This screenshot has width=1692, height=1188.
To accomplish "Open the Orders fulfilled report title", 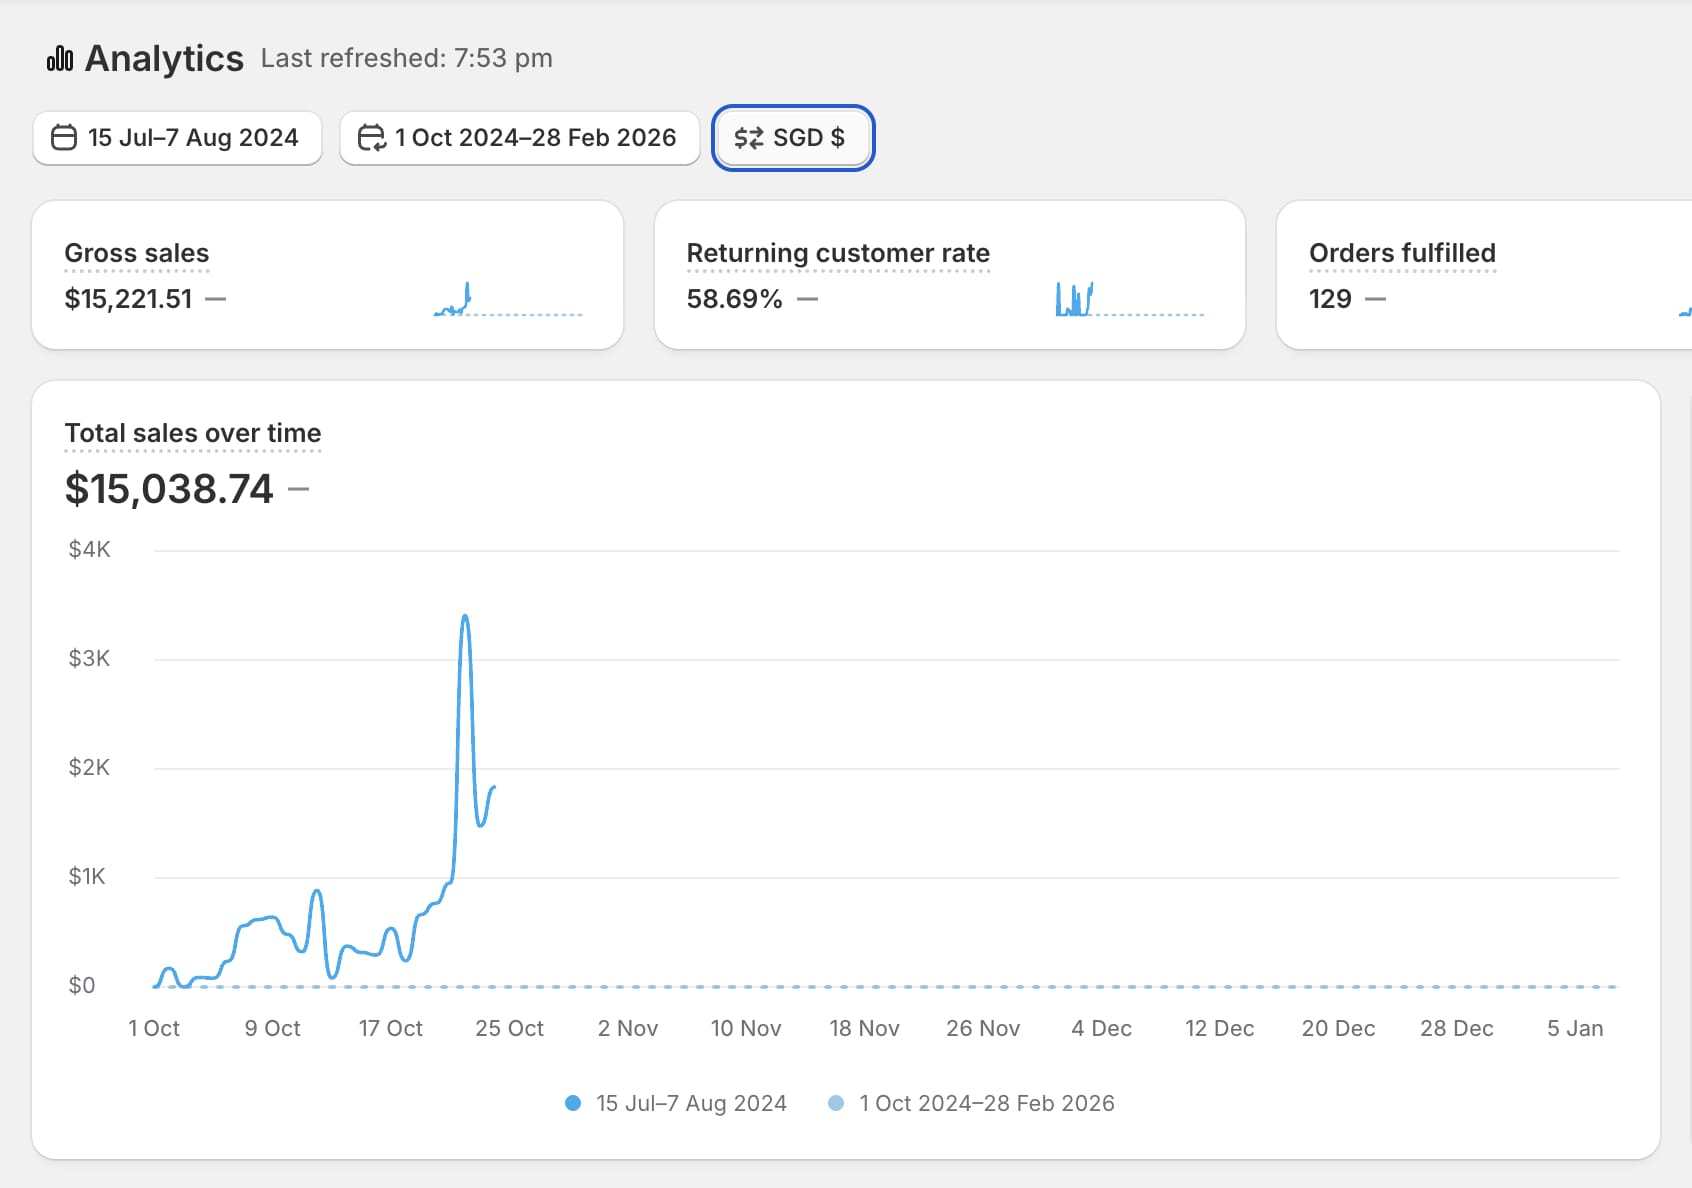I will point(1402,253).
